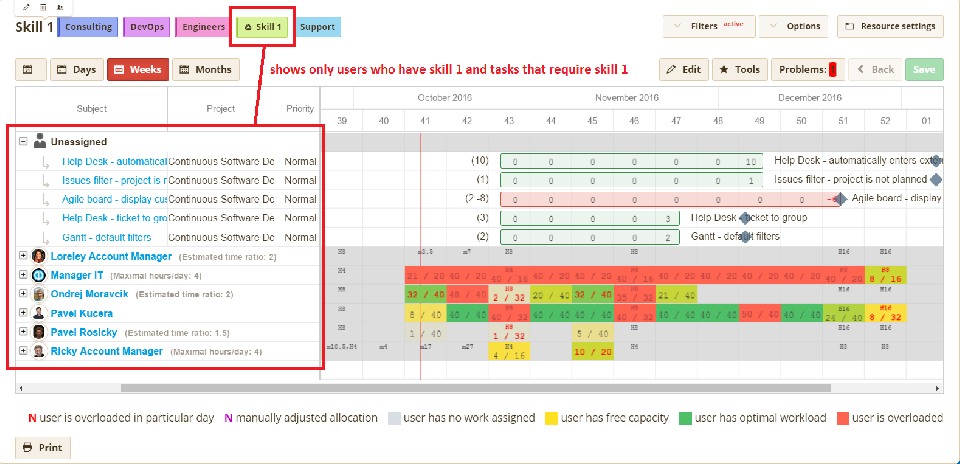Select the Weeks zoom view
This screenshot has height=464, width=960.
point(136,70)
